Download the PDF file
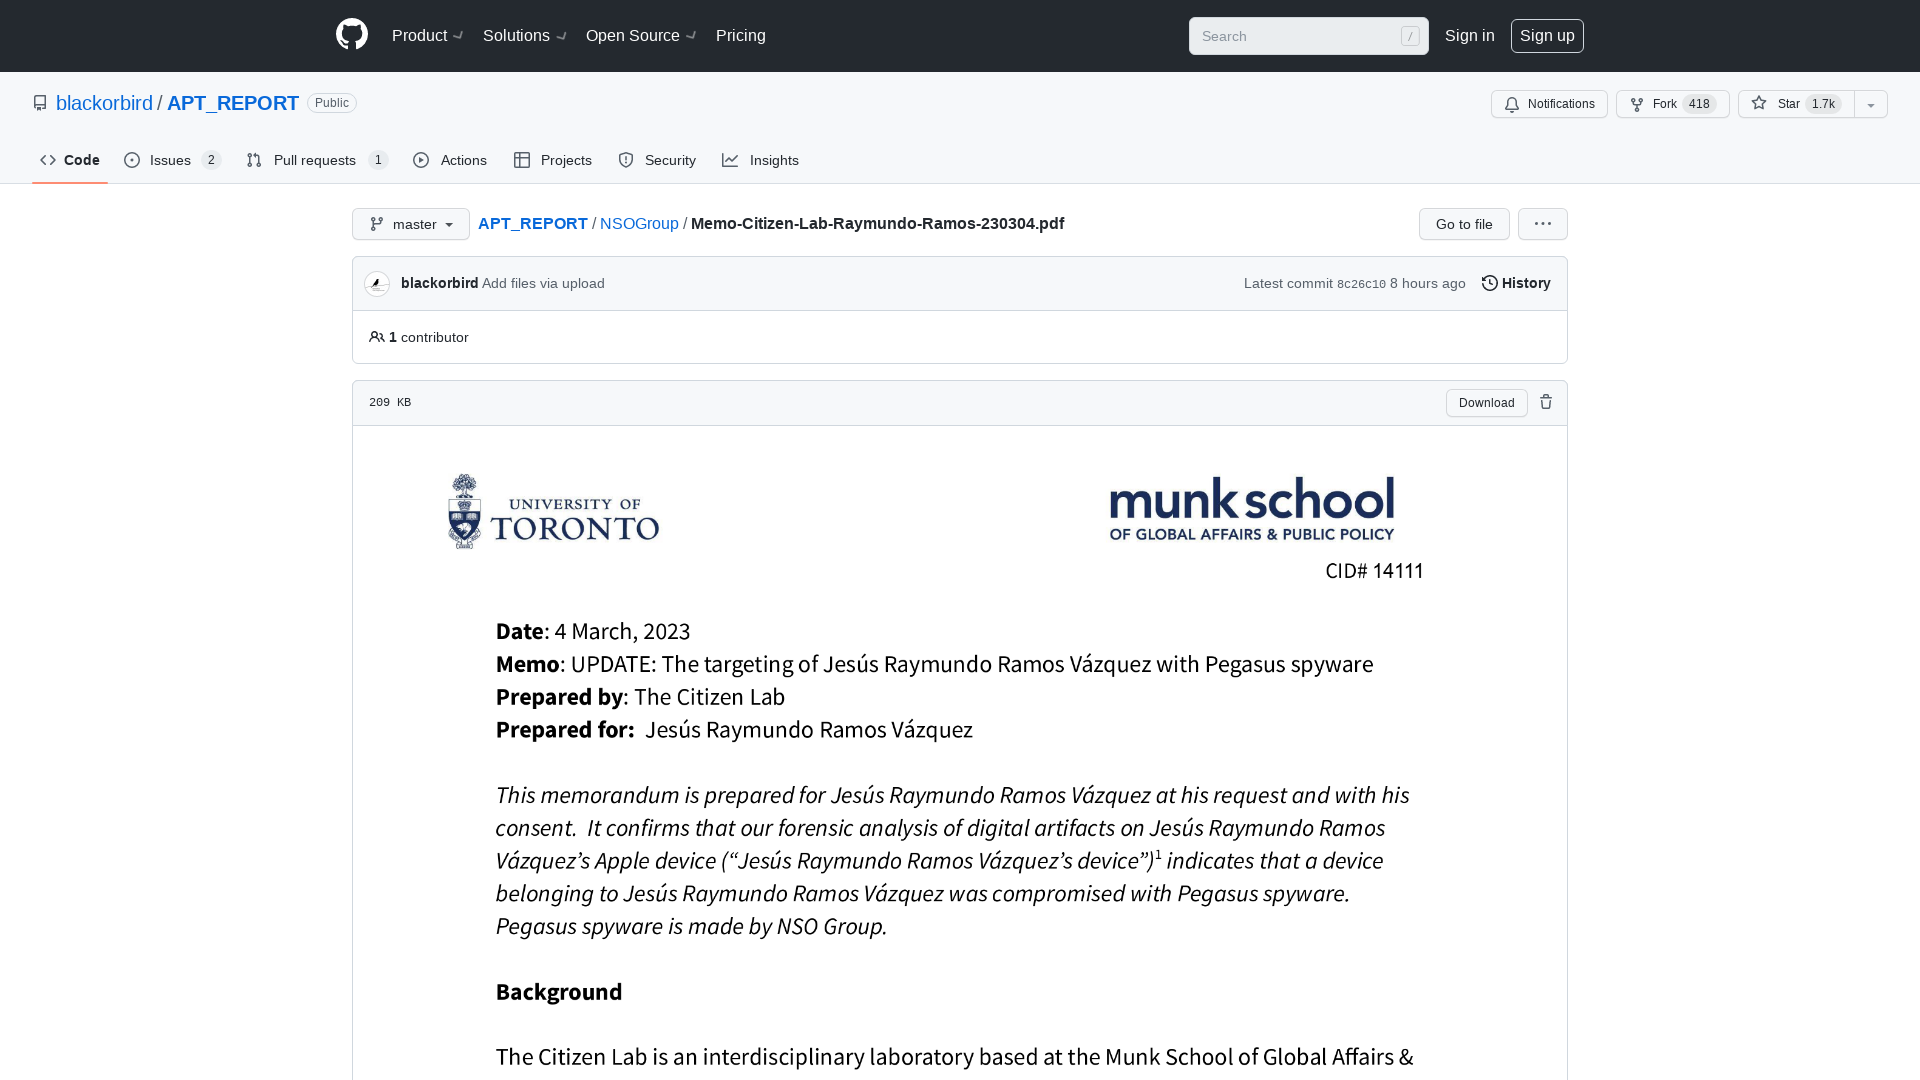The height and width of the screenshot is (1080, 1920). tap(1486, 403)
